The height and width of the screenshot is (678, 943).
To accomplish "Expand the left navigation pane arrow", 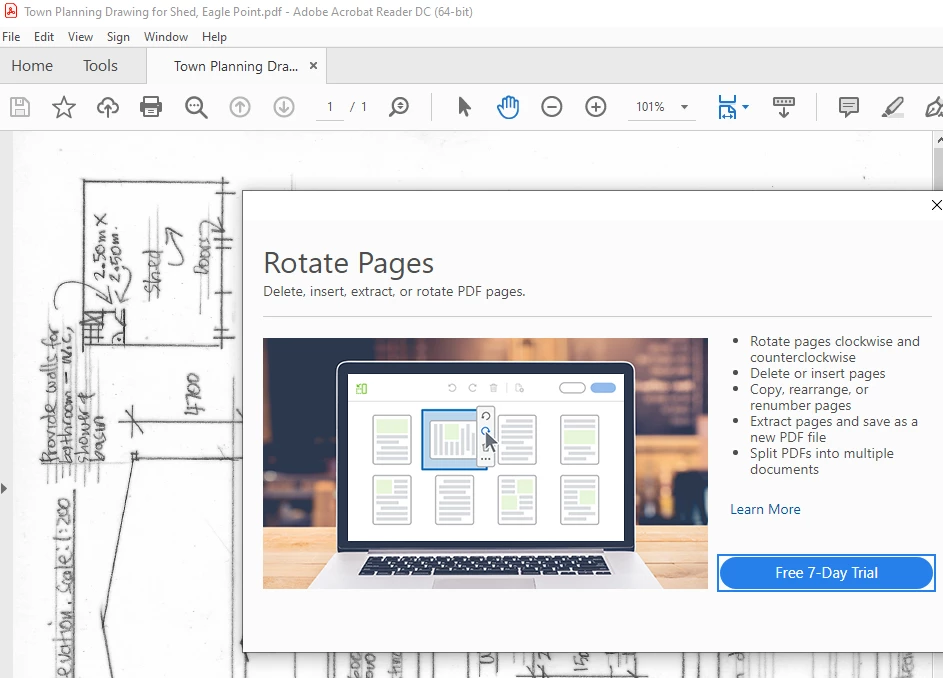I will point(4,488).
